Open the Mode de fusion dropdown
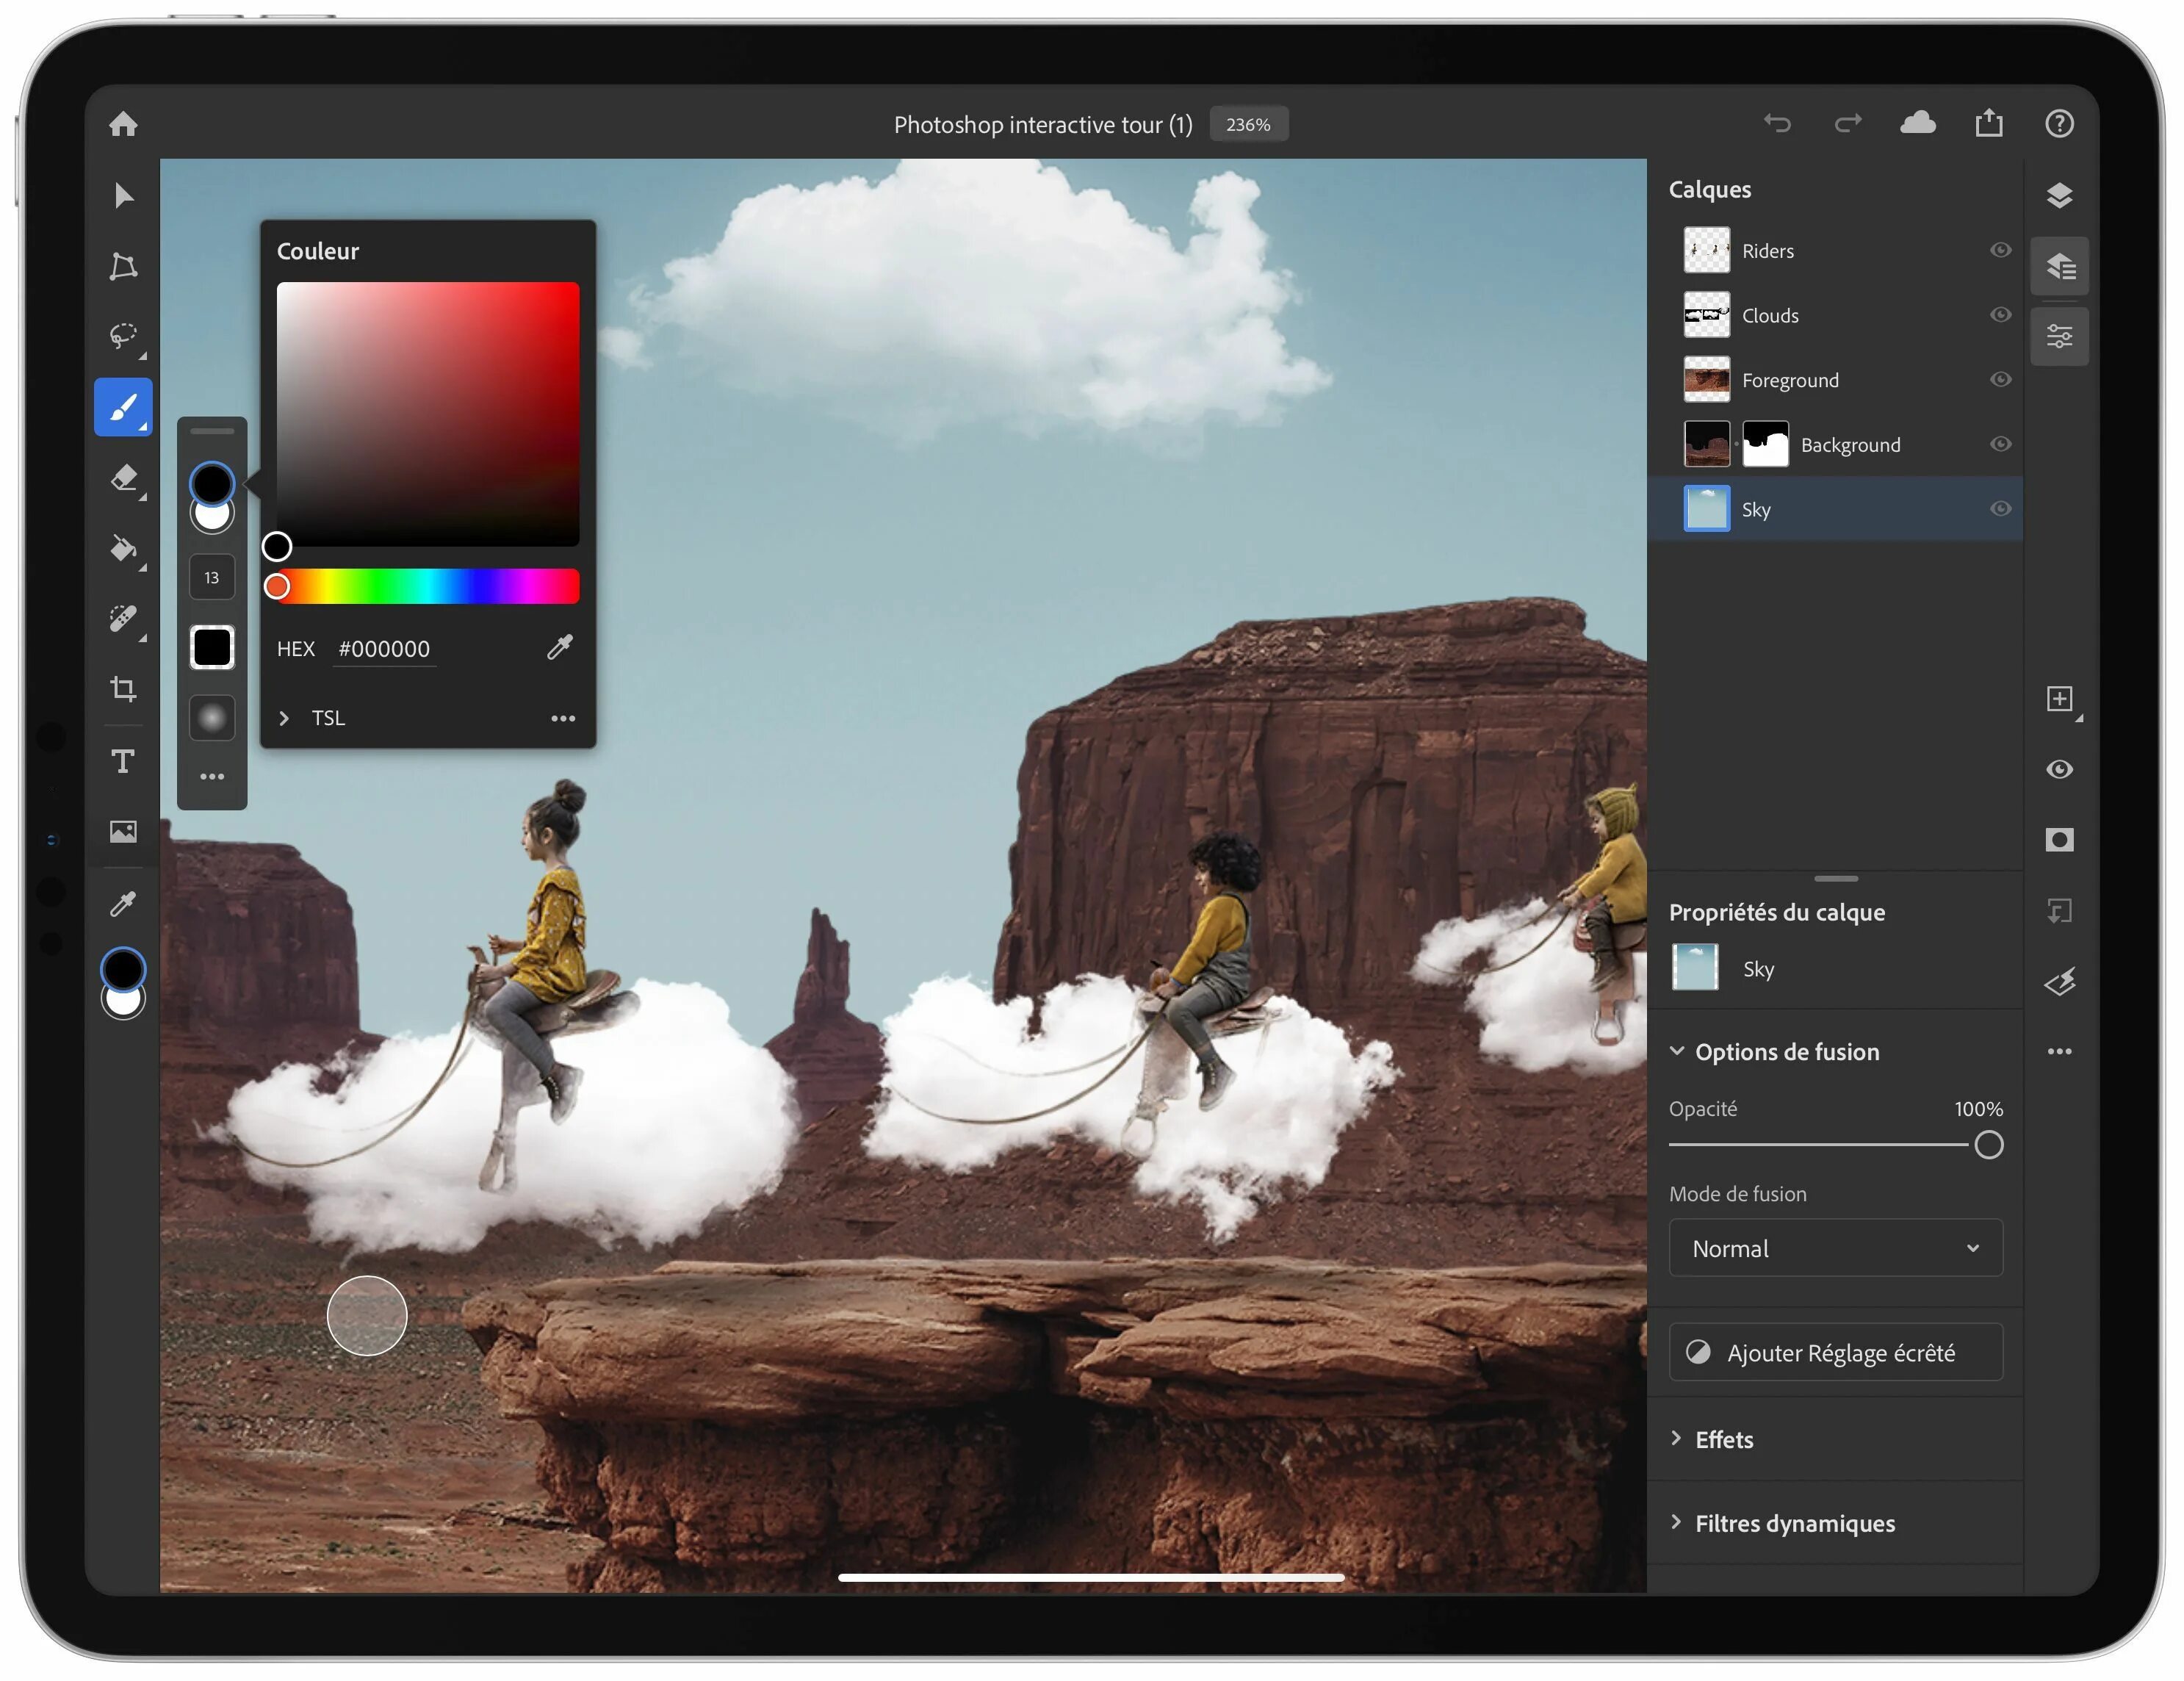The image size is (2184, 1681). 1835,1248
